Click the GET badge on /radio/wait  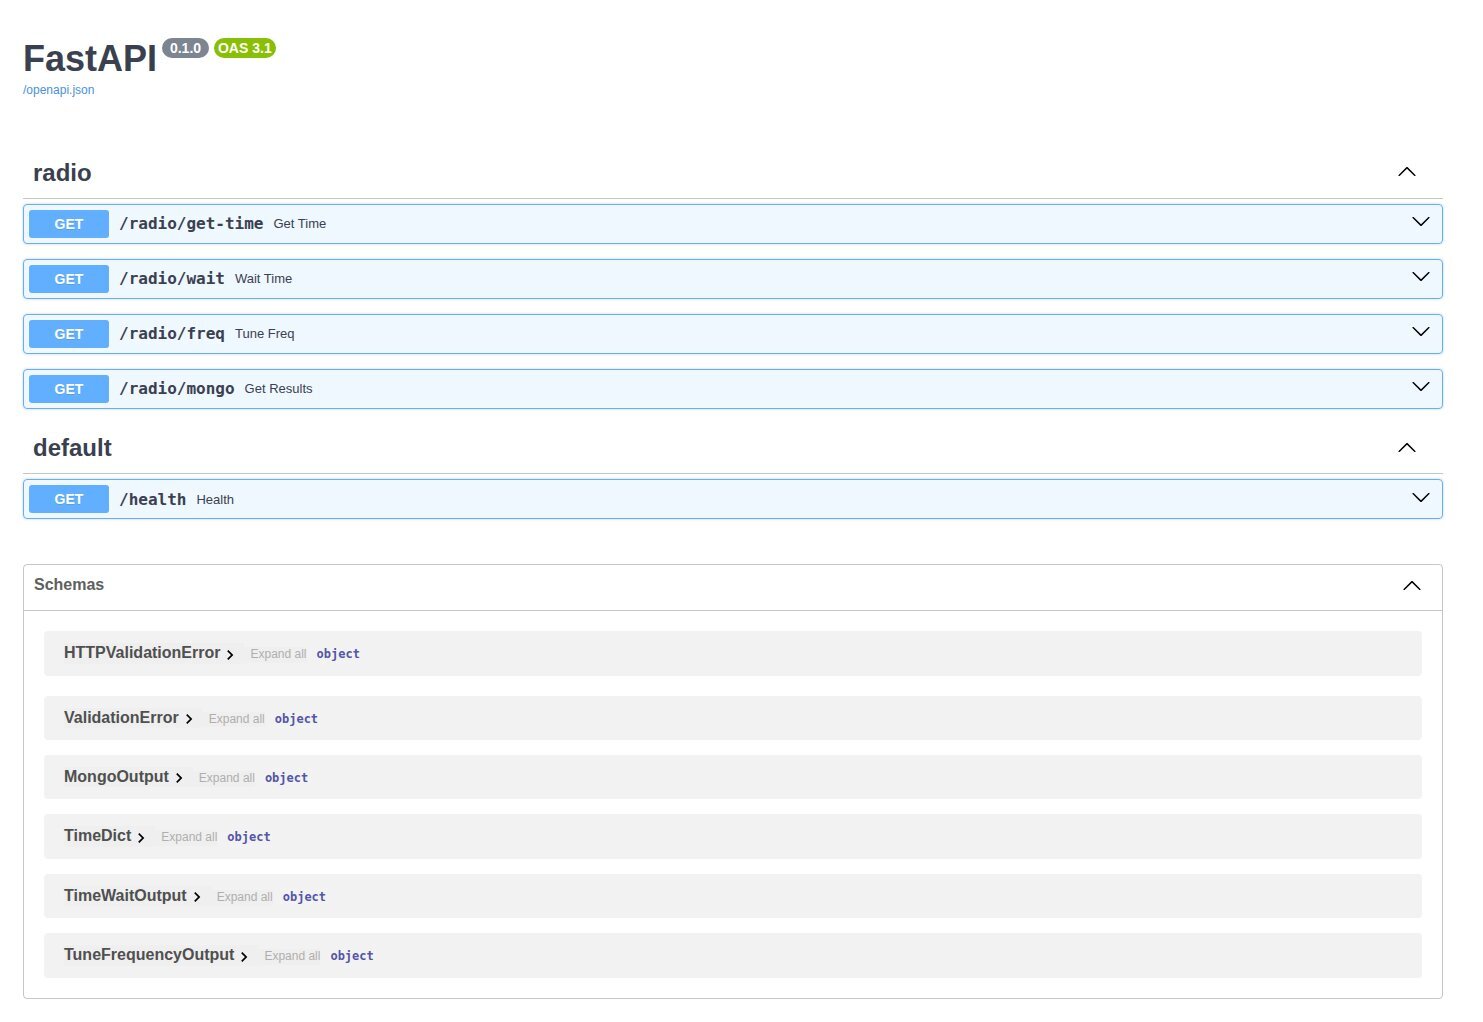pyautogui.click(x=68, y=278)
